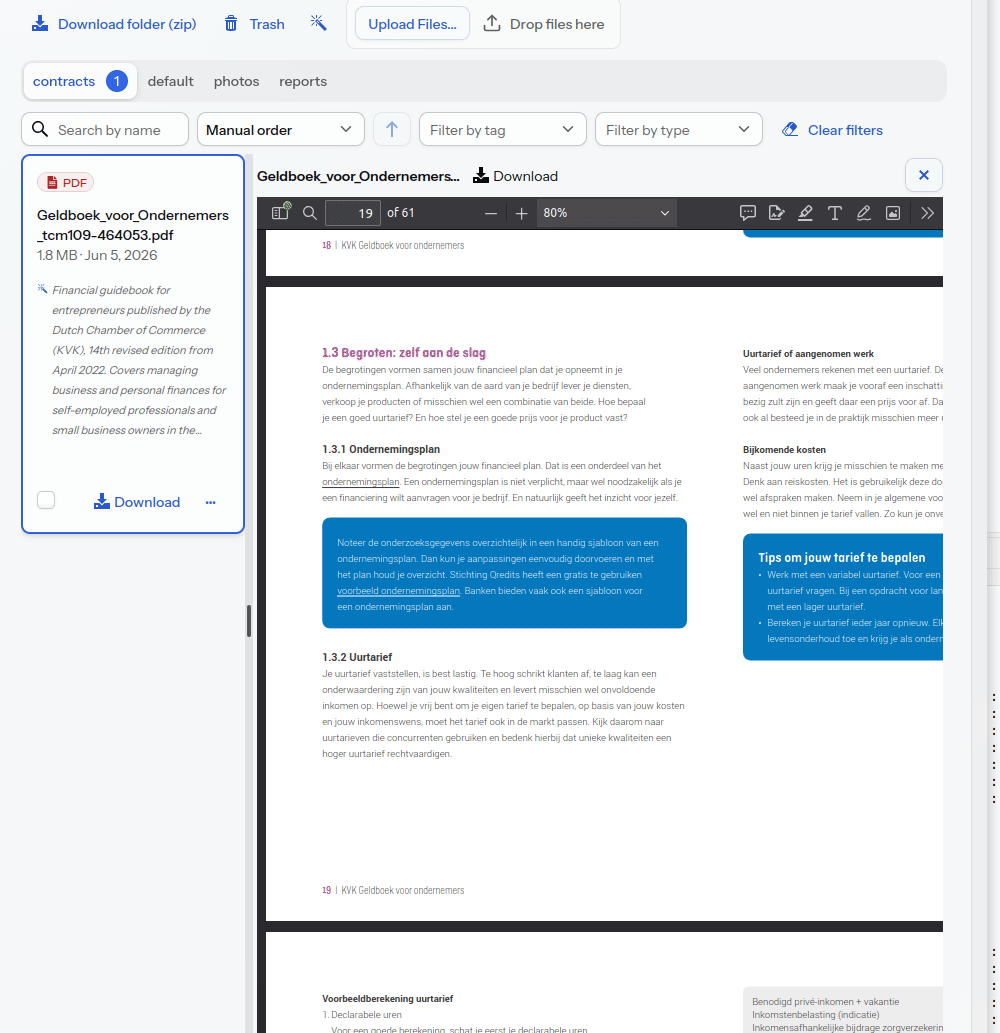This screenshot has height=1033, width=1000.
Task: Close the PDF preview panel
Action: (x=924, y=175)
